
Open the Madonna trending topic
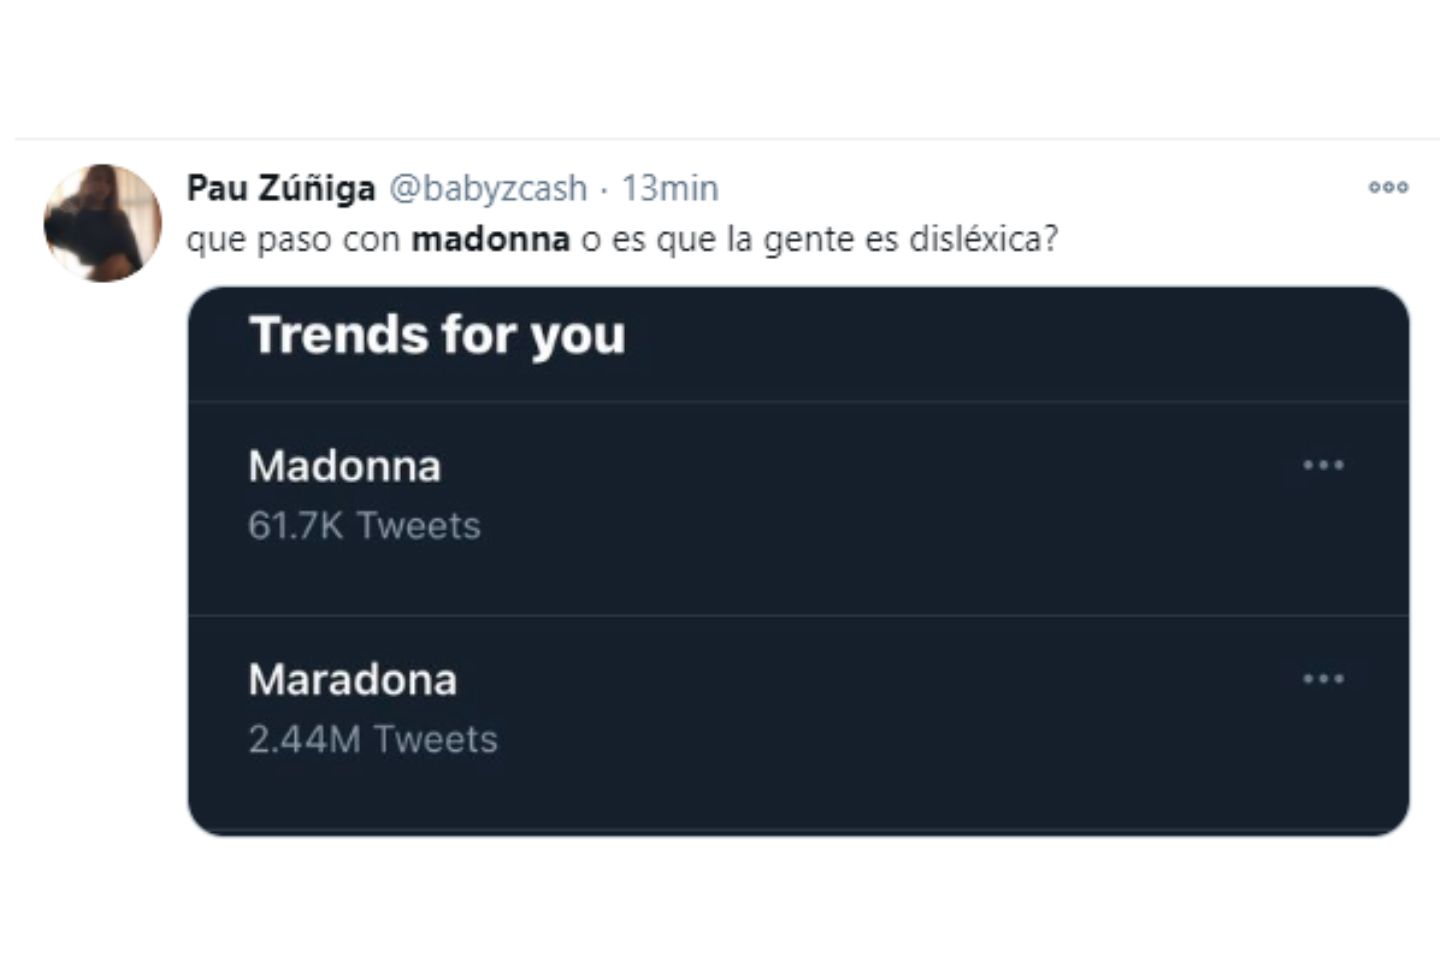coord(345,466)
